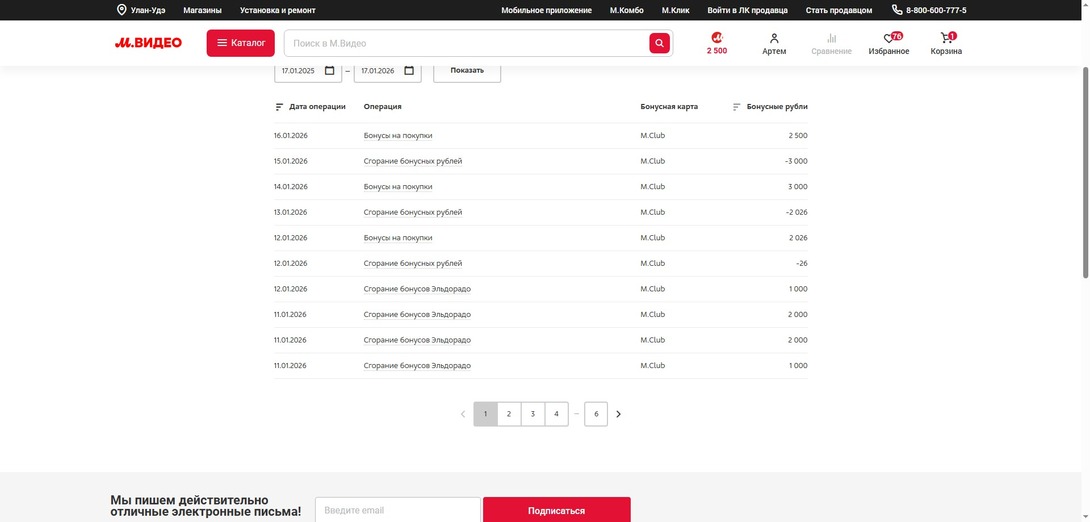Open the Корзина shopping cart
Viewport: 1090px width, 522px height.
(x=946, y=38)
